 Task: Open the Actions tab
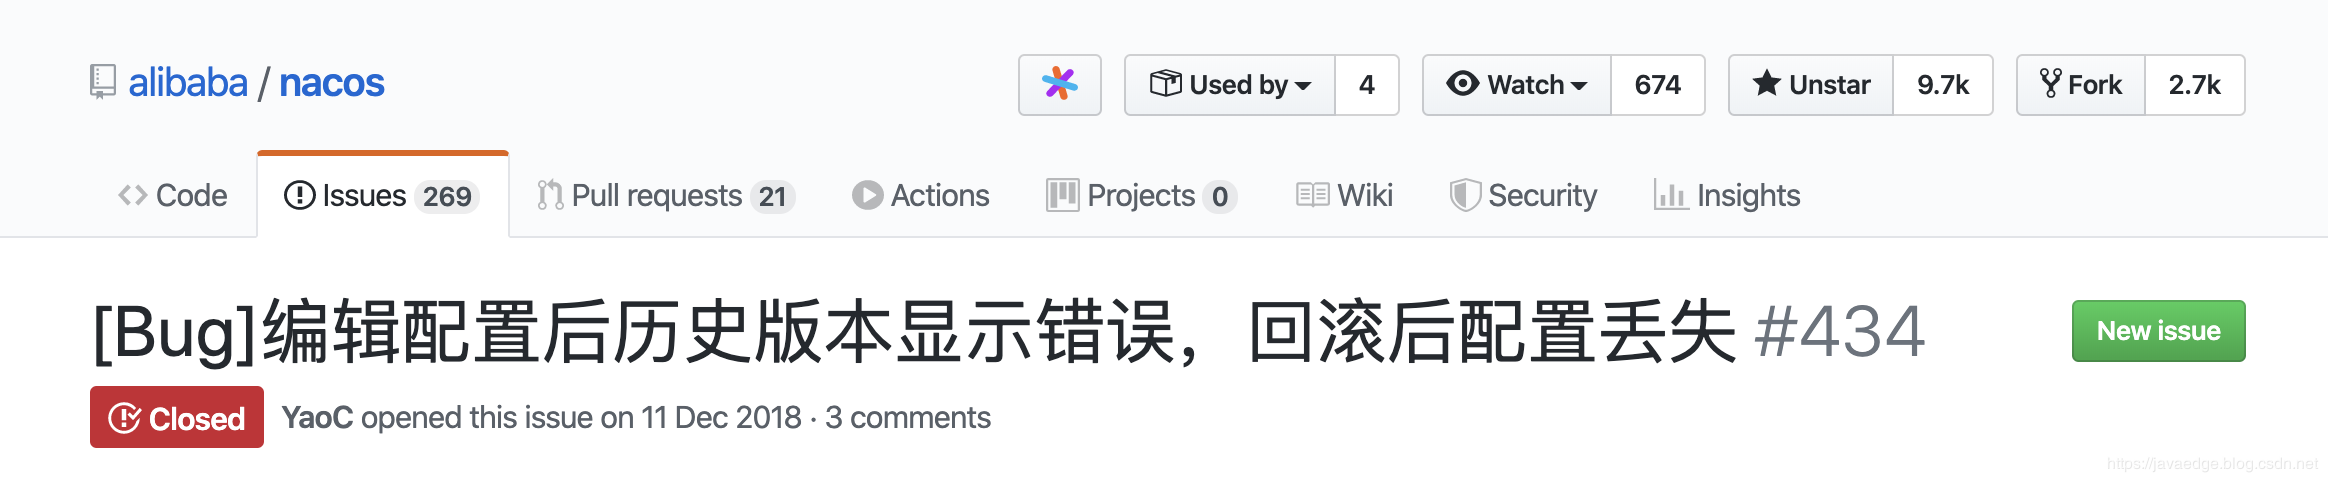[x=920, y=195]
